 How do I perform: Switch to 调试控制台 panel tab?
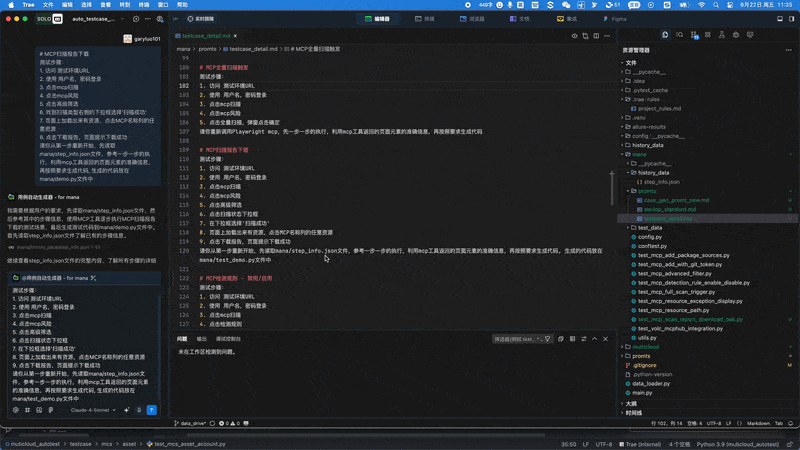pyautogui.click(x=228, y=339)
